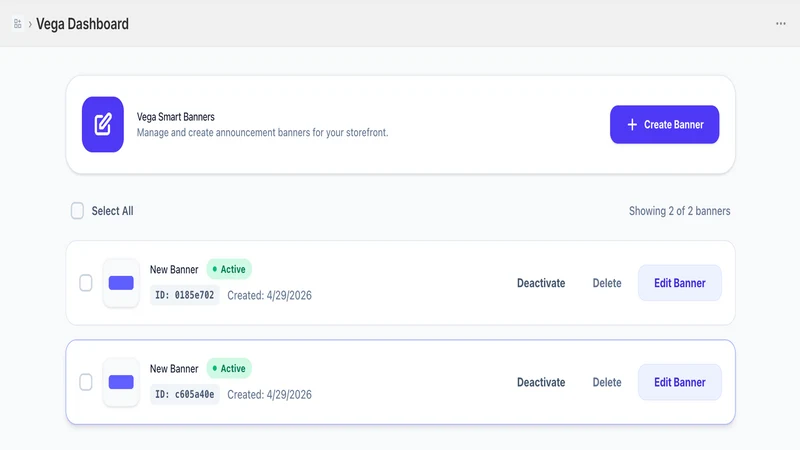Edit Banner for ID 0185e702
800x450 pixels.
(680, 283)
